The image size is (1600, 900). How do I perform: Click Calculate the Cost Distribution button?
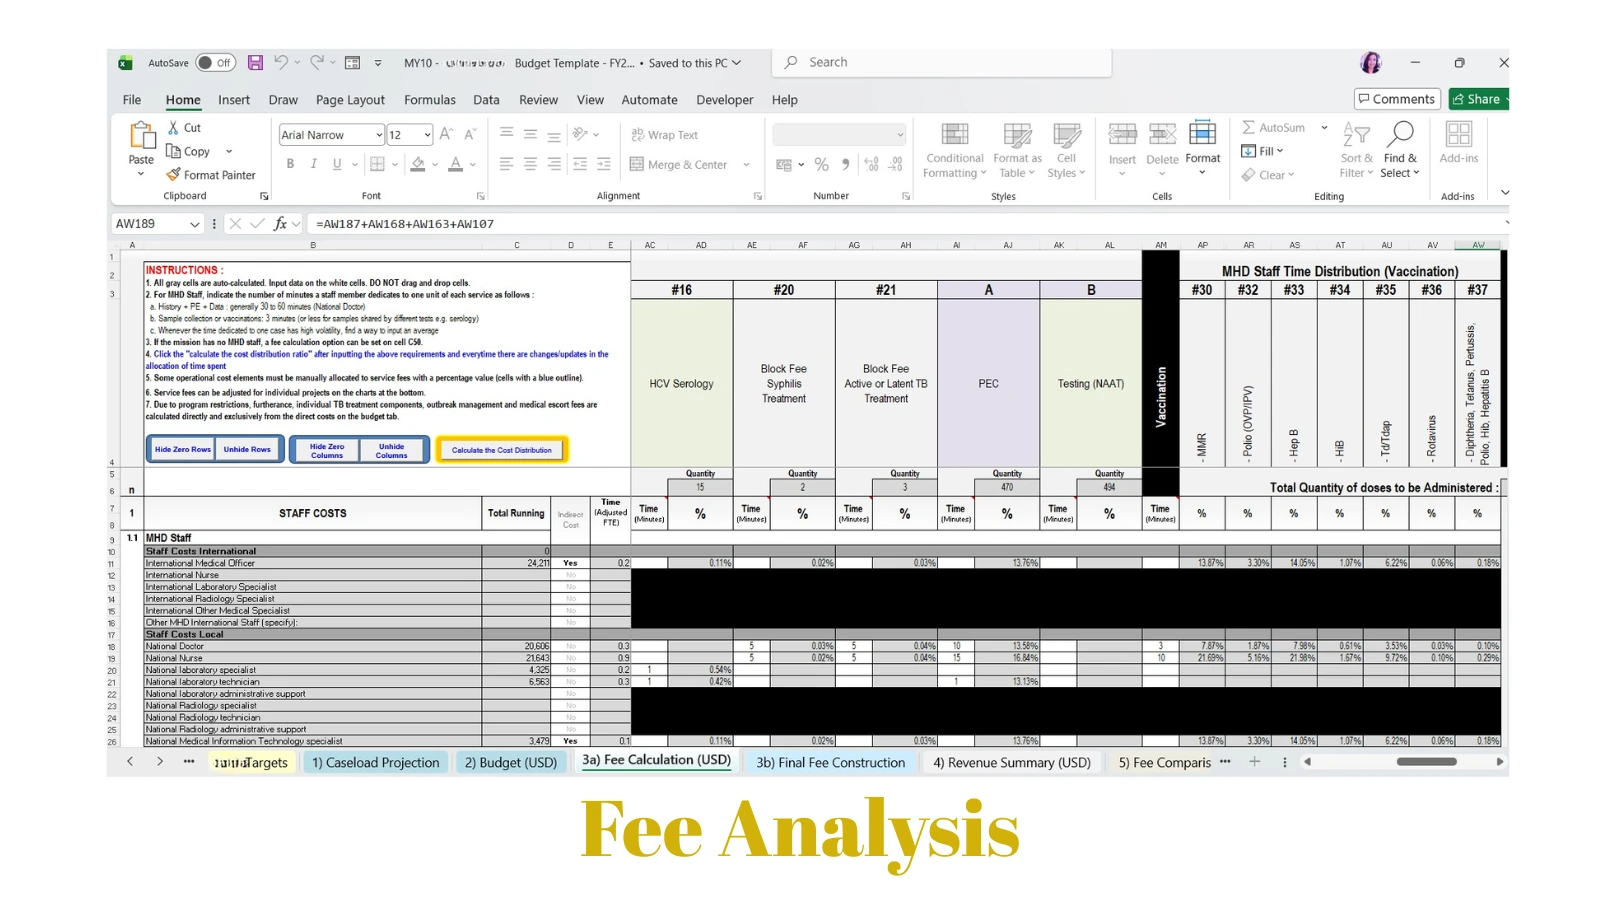point(502,450)
